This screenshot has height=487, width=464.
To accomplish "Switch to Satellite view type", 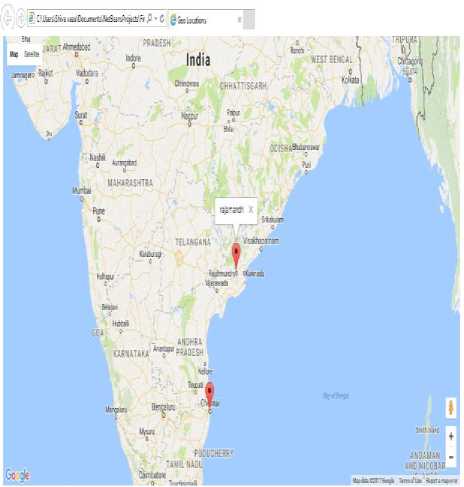I will 32,54.
